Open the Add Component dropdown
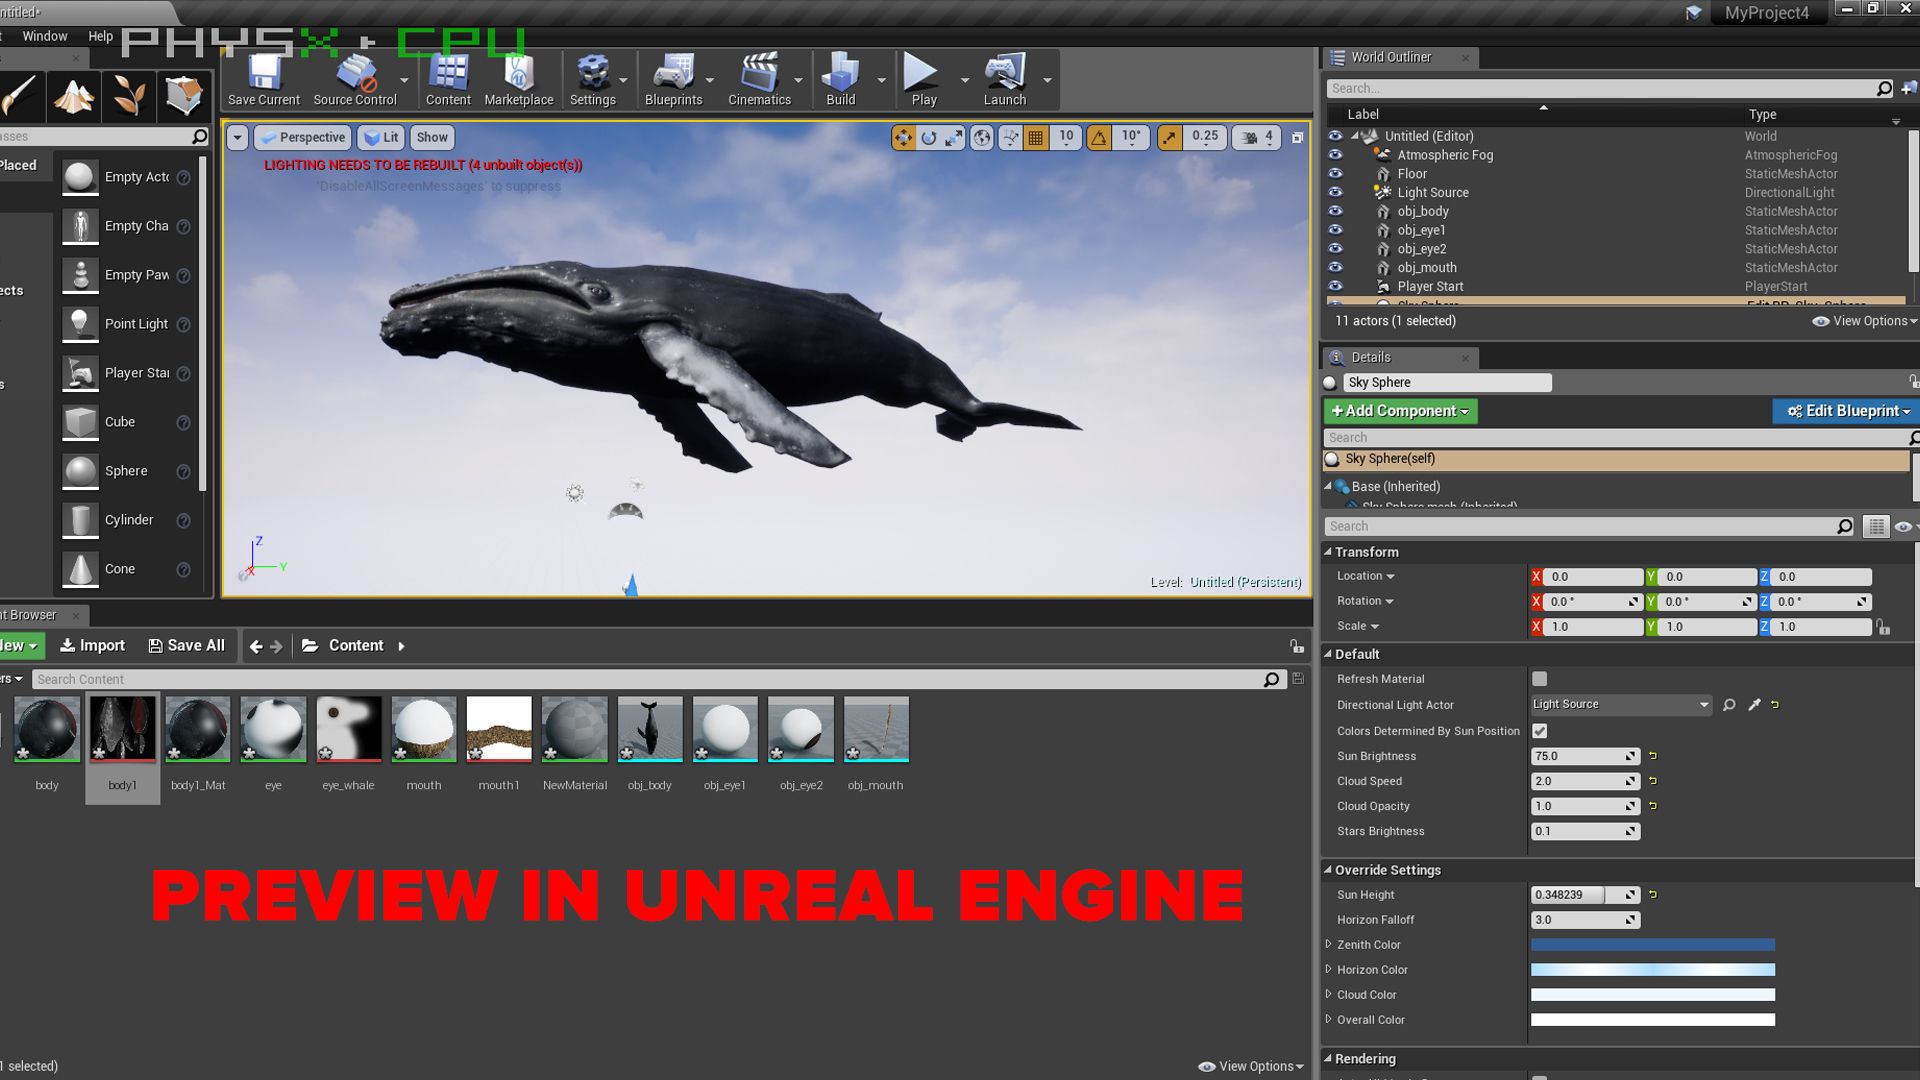The width and height of the screenshot is (1920, 1080). coord(1400,411)
